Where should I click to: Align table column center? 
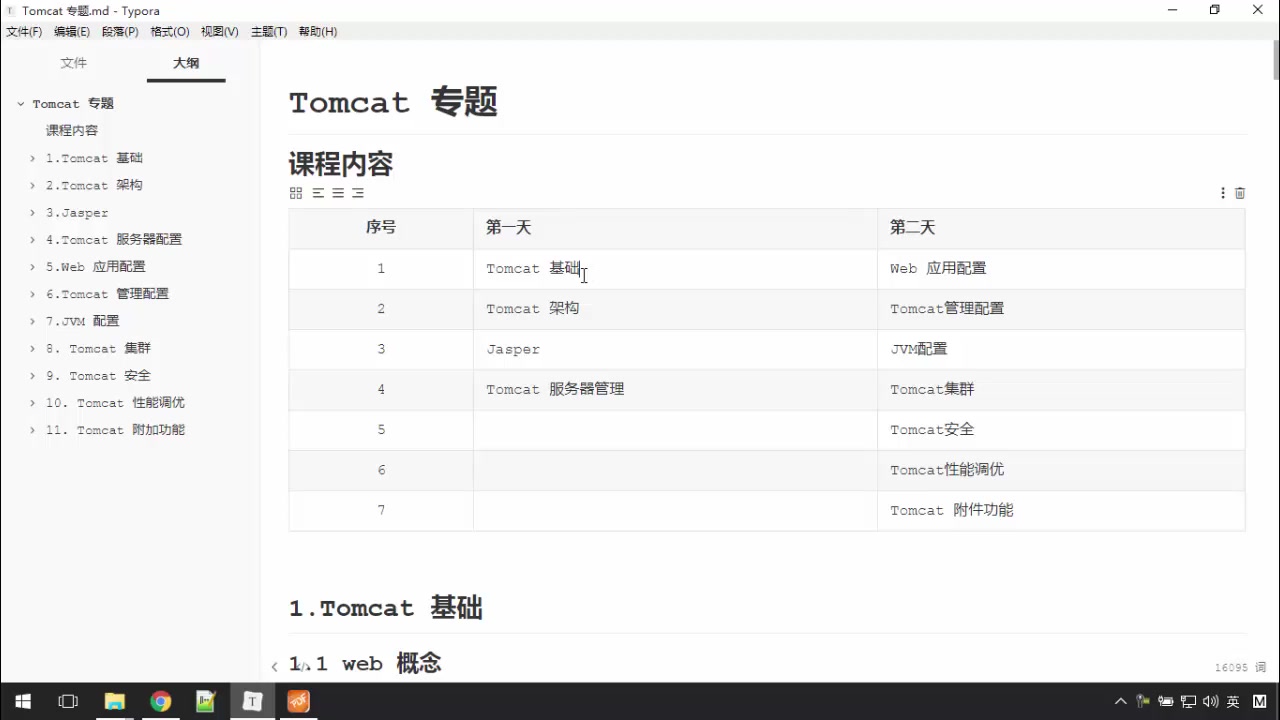click(338, 193)
